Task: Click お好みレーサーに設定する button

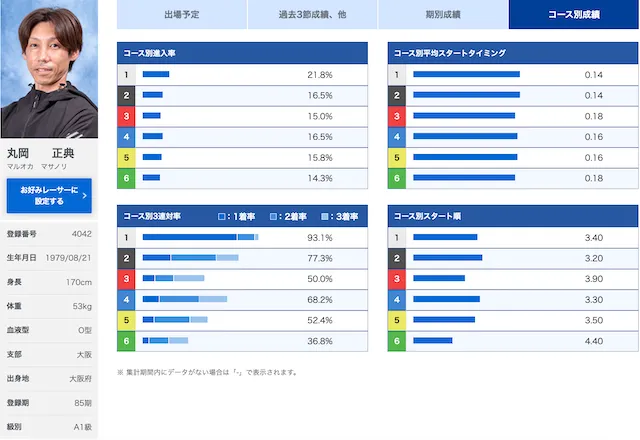Action: coord(49,196)
